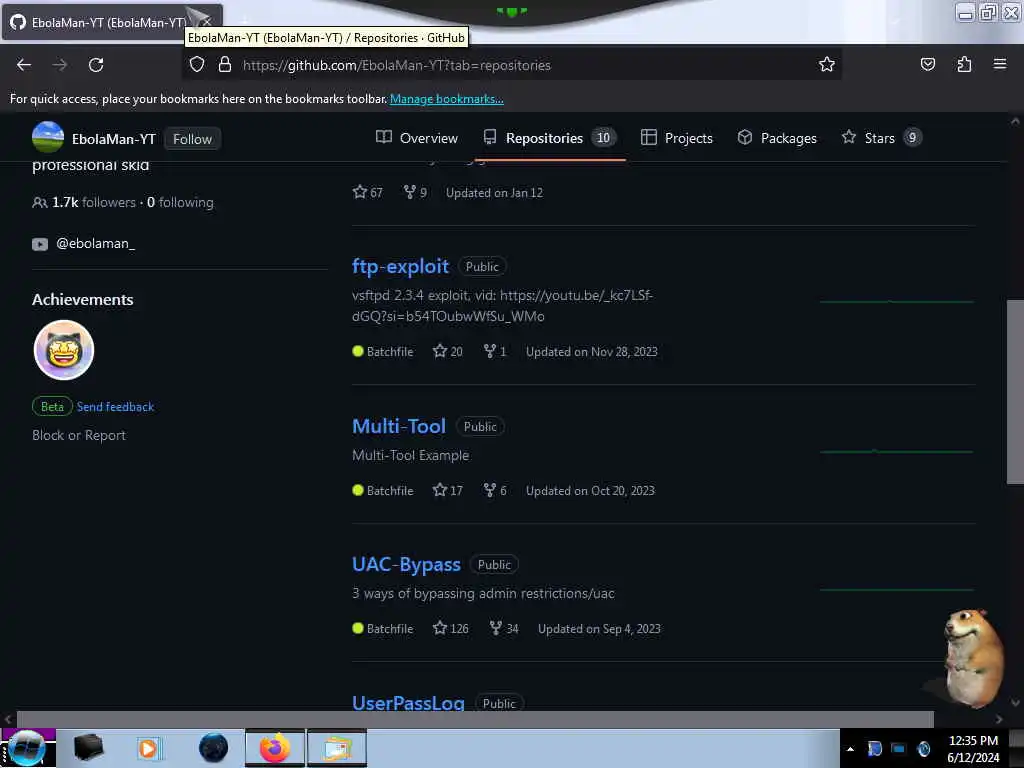Click the 'Multi-Tool Example' description
The height and width of the screenshot is (768, 1024).
pyautogui.click(x=410, y=455)
